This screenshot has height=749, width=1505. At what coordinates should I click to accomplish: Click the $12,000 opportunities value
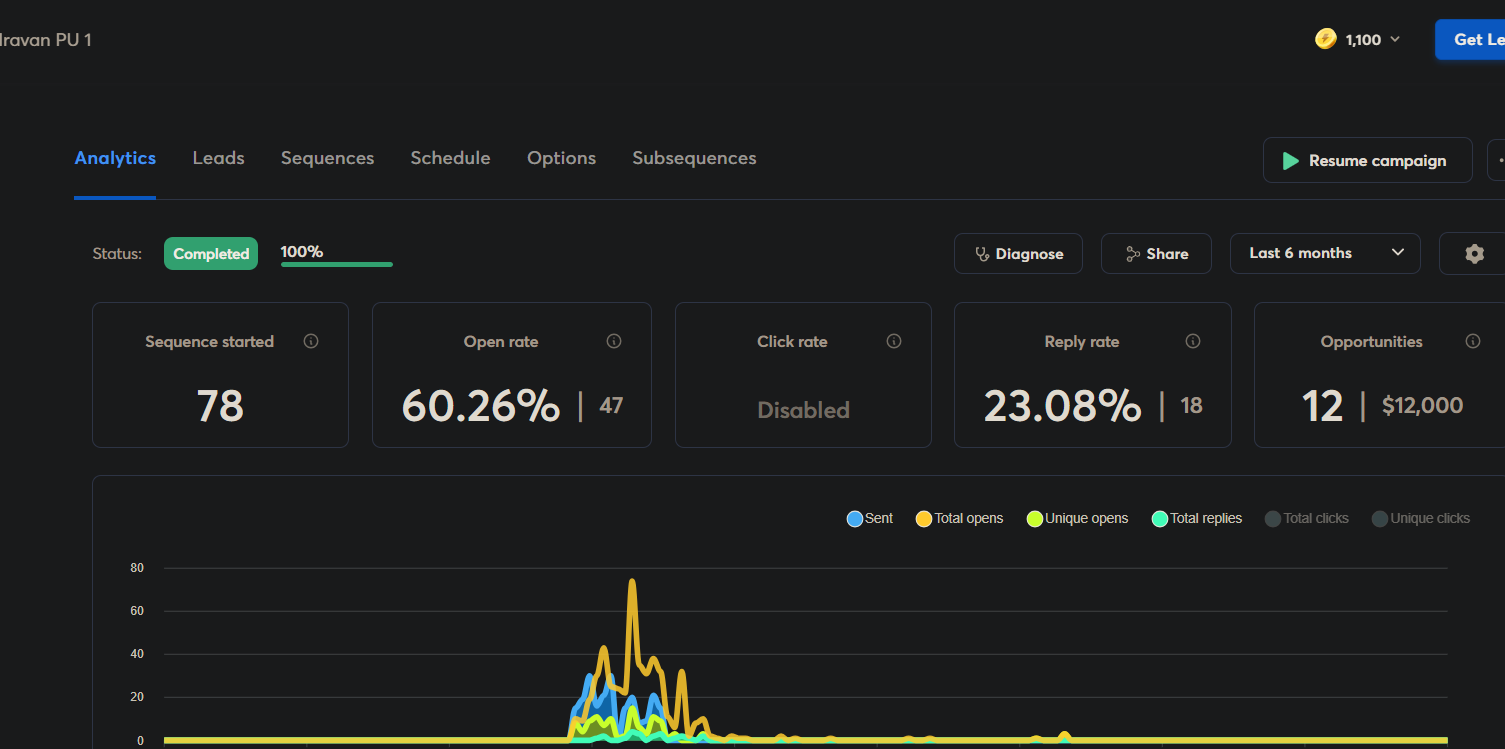(1422, 405)
